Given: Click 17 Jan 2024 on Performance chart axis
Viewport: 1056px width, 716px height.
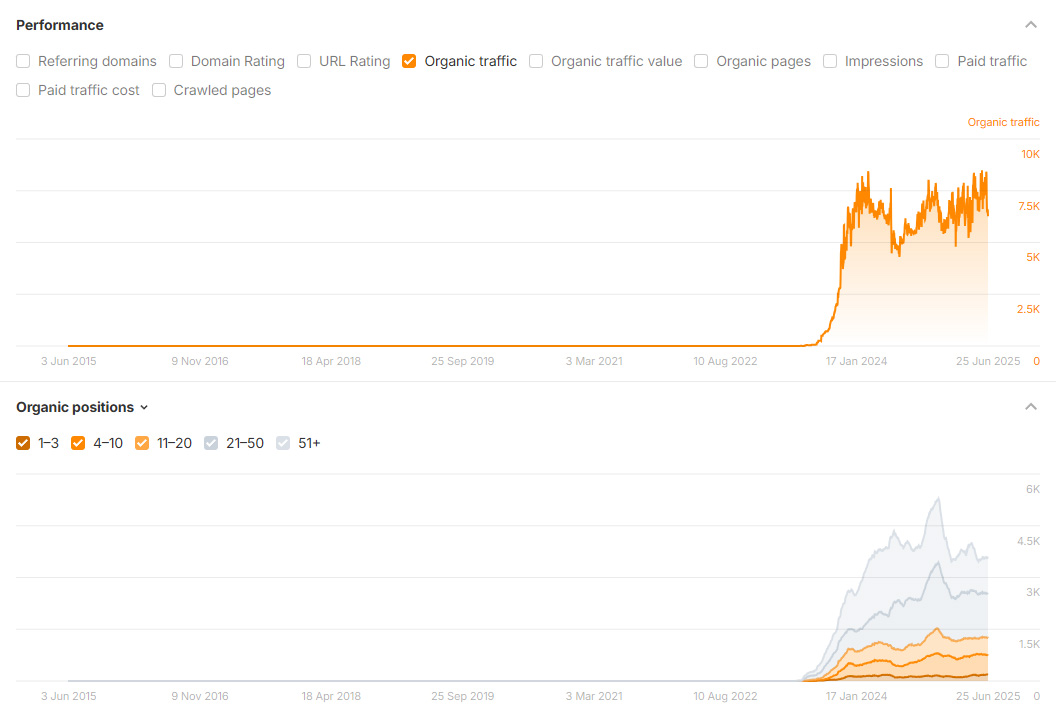Looking at the screenshot, I should tap(856, 361).
